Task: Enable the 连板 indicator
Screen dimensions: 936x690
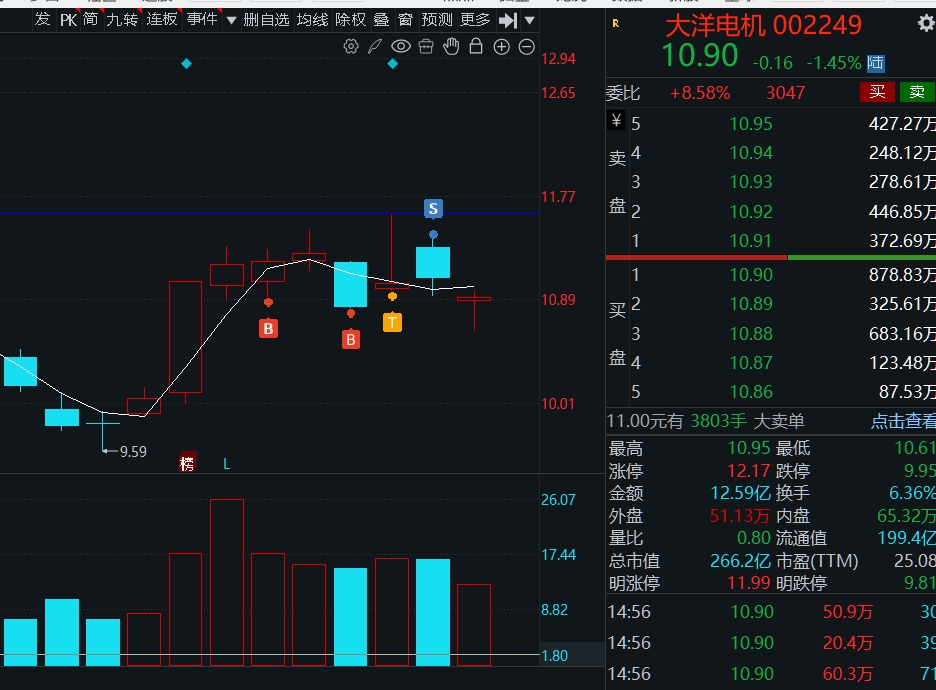Action: 162,20
